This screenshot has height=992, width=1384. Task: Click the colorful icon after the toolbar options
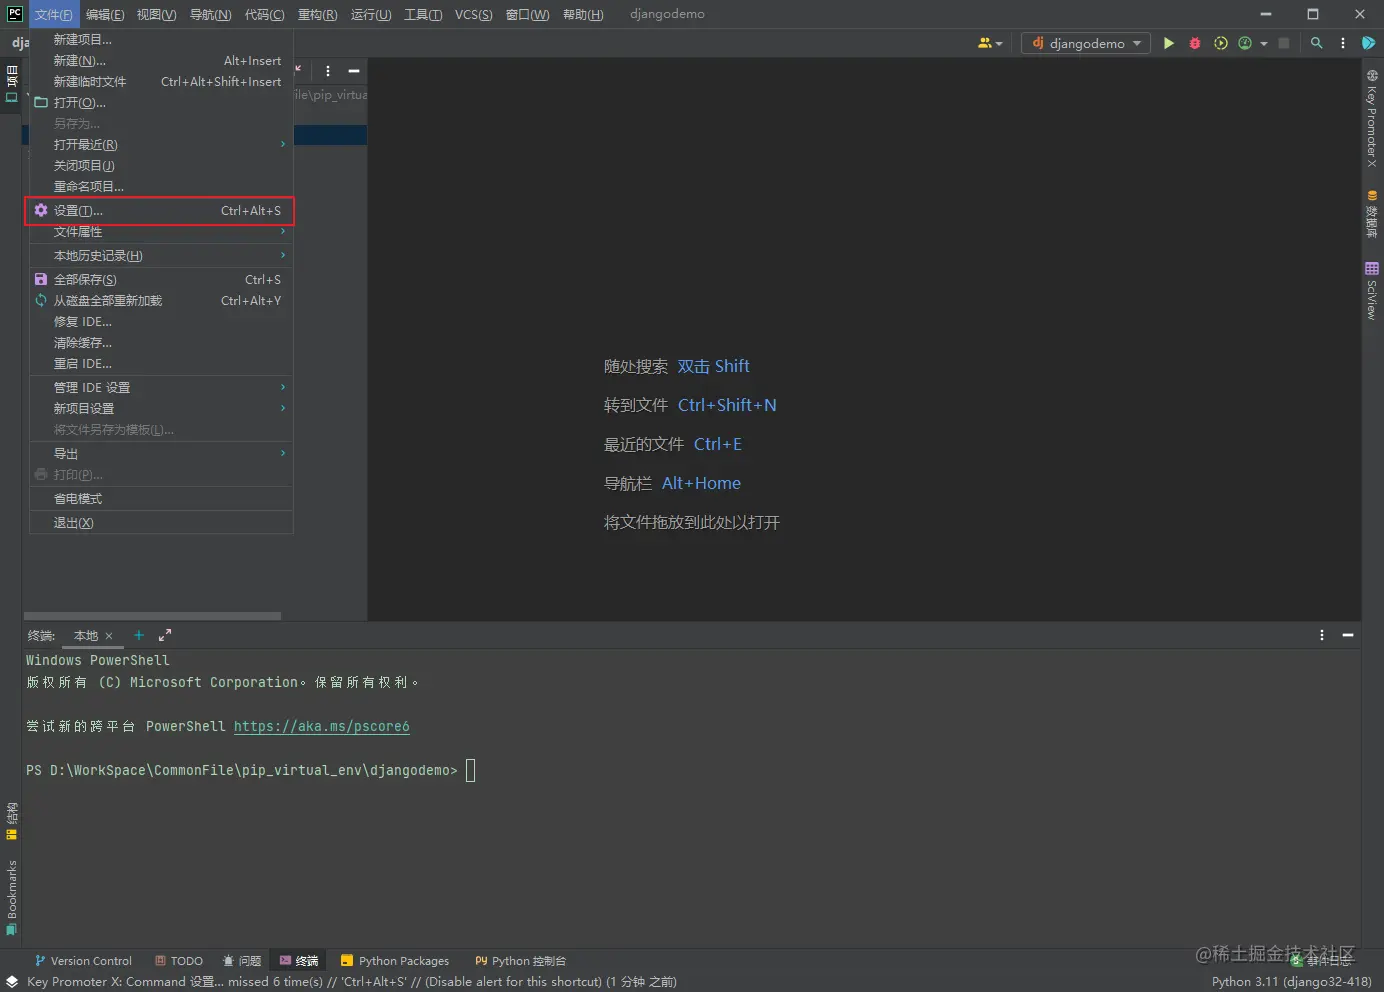click(1369, 43)
